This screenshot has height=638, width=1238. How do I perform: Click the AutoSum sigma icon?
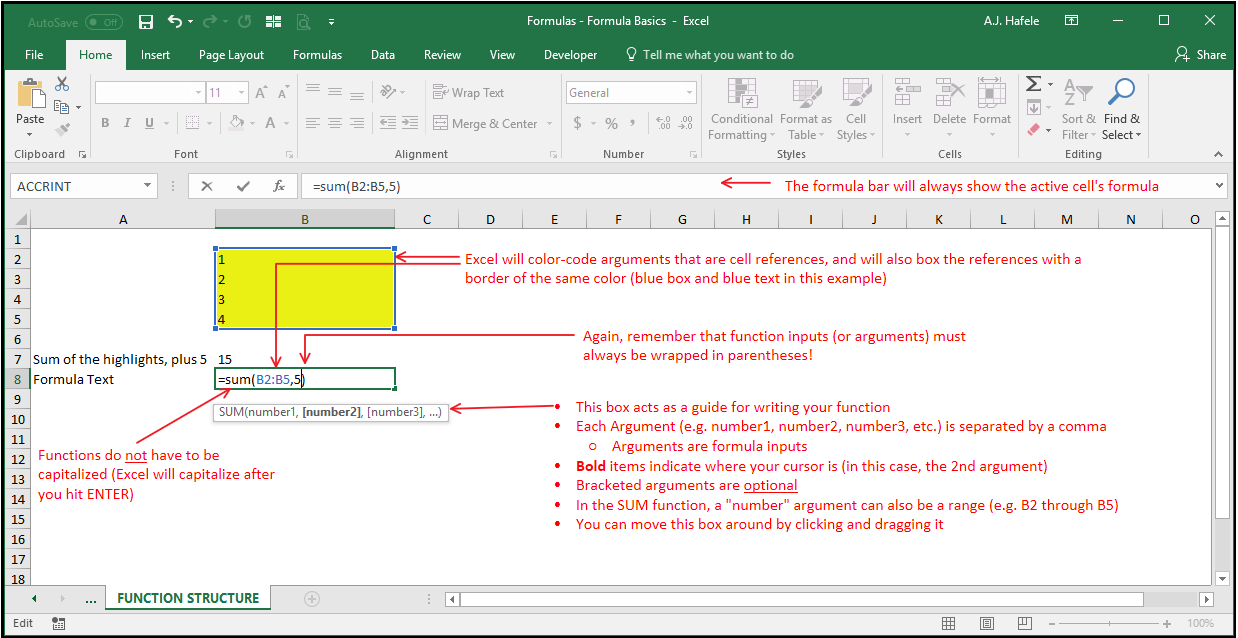pos(1034,84)
